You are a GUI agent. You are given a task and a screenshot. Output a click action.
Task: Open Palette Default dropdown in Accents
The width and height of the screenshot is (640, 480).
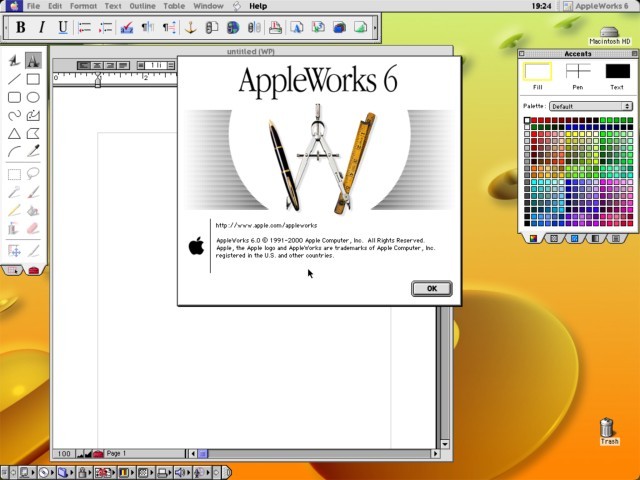(x=591, y=106)
